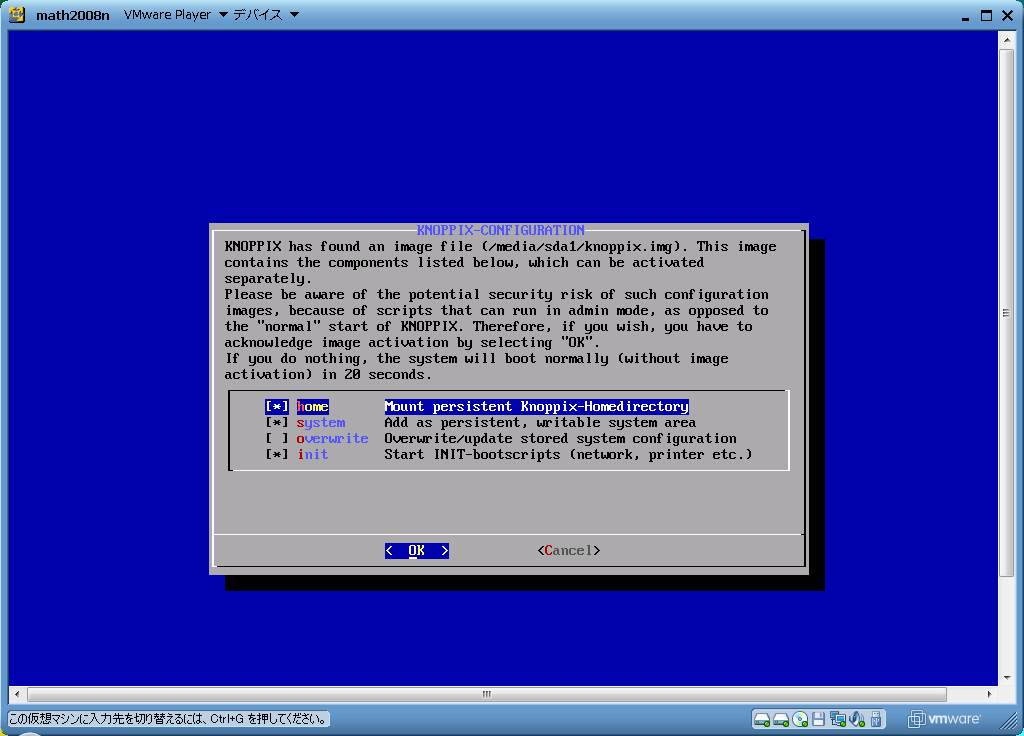Click the network adapter status icon
The image size is (1024, 736).
click(x=837, y=720)
